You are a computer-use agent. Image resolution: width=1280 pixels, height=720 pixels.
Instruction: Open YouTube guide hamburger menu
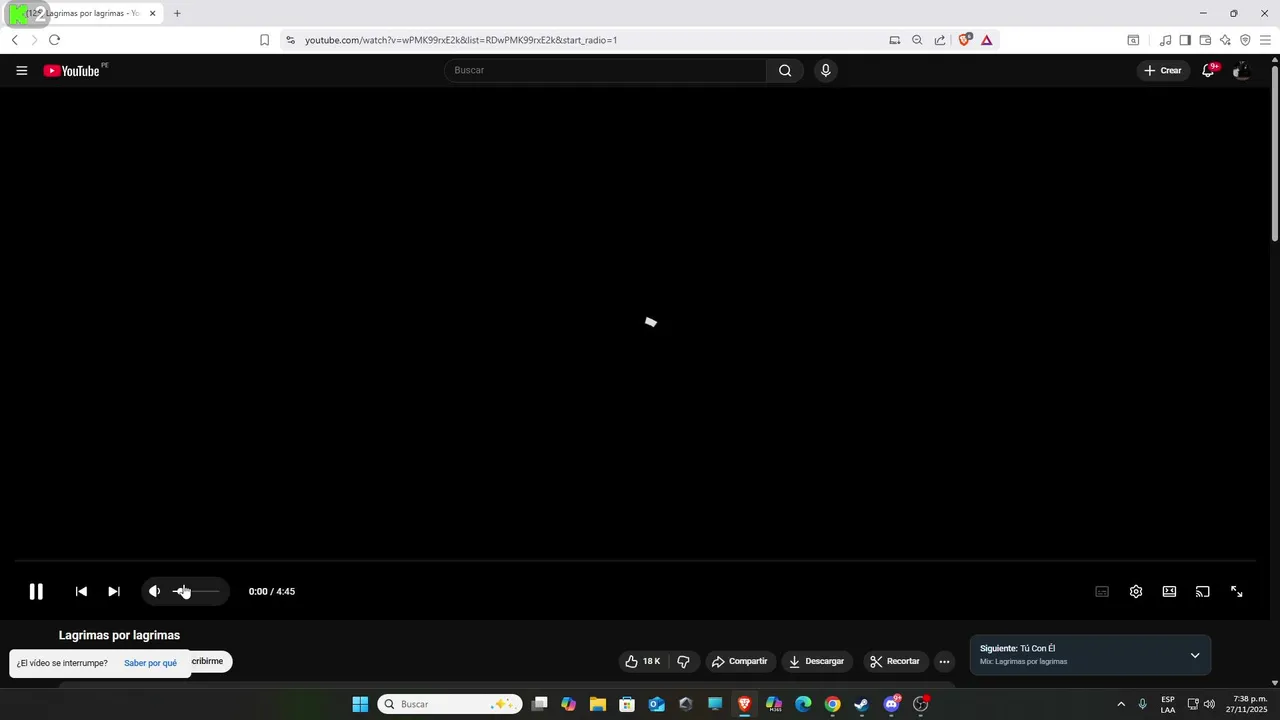pos(22,70)
